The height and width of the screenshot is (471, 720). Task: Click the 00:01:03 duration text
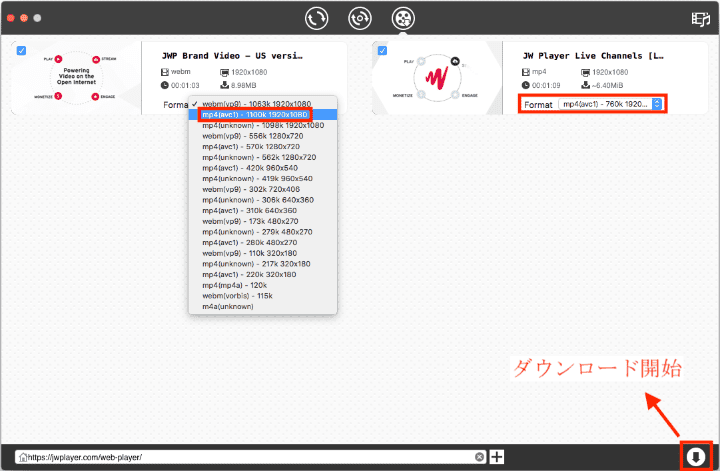[x=185, y=85]
